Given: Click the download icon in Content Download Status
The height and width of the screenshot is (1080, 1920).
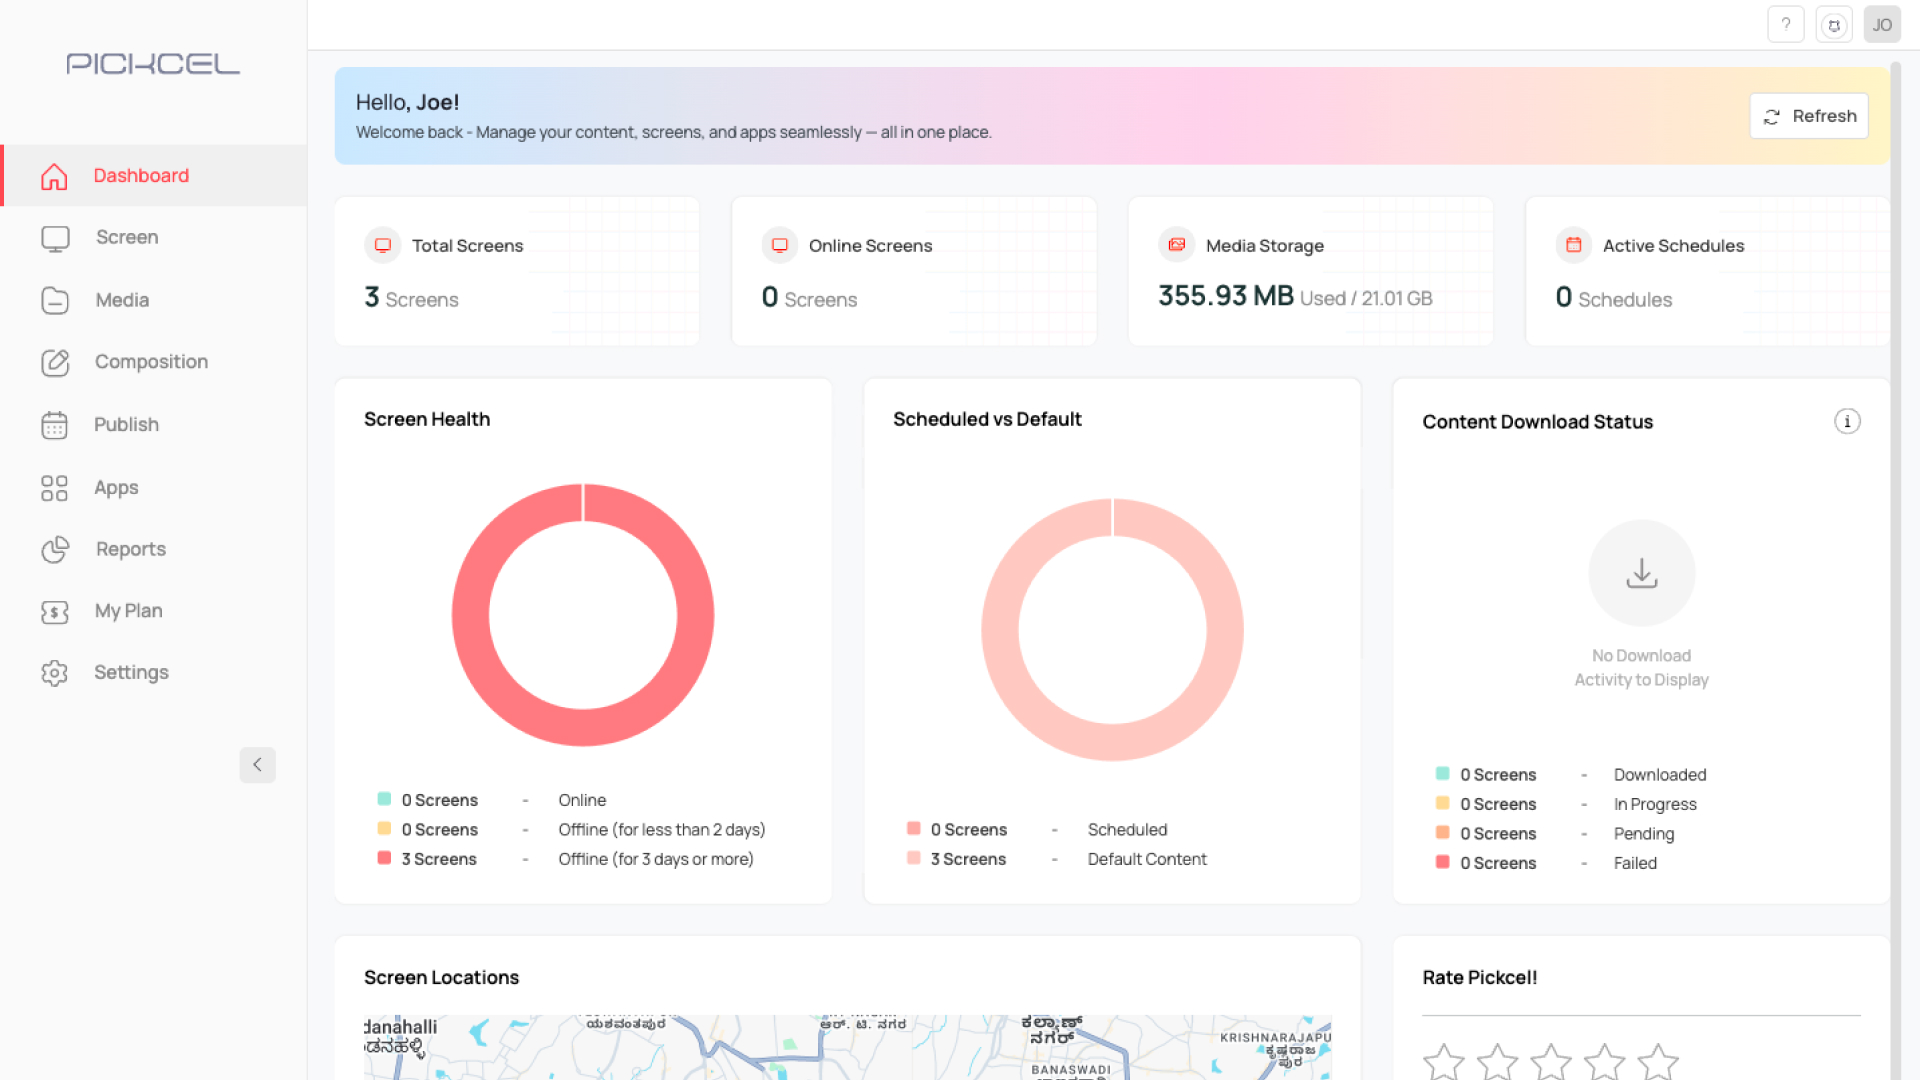Looking at the screenshot, I should coord(1641,572).
